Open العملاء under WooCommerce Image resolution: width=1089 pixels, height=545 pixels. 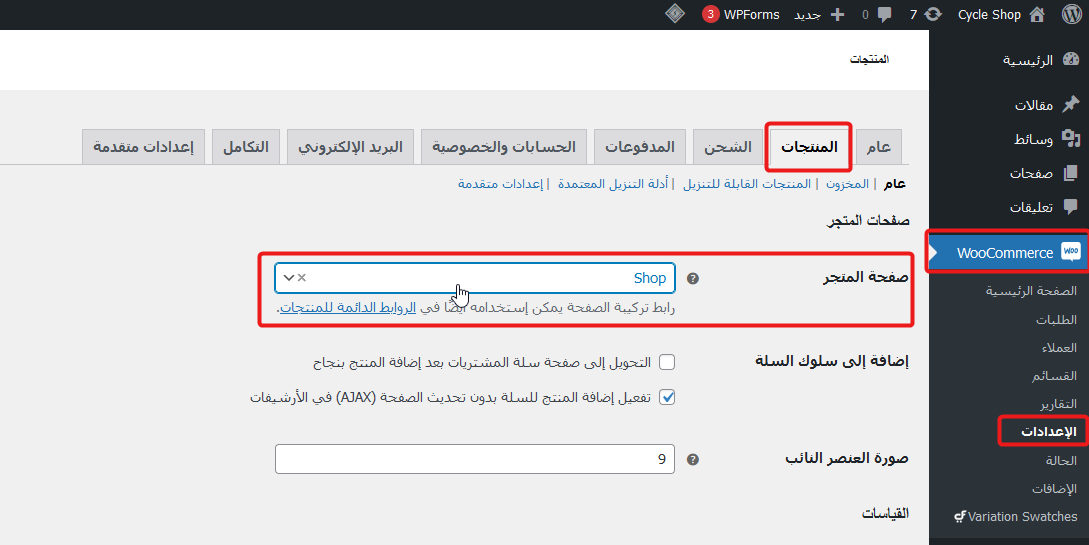tap(1058, 348)
